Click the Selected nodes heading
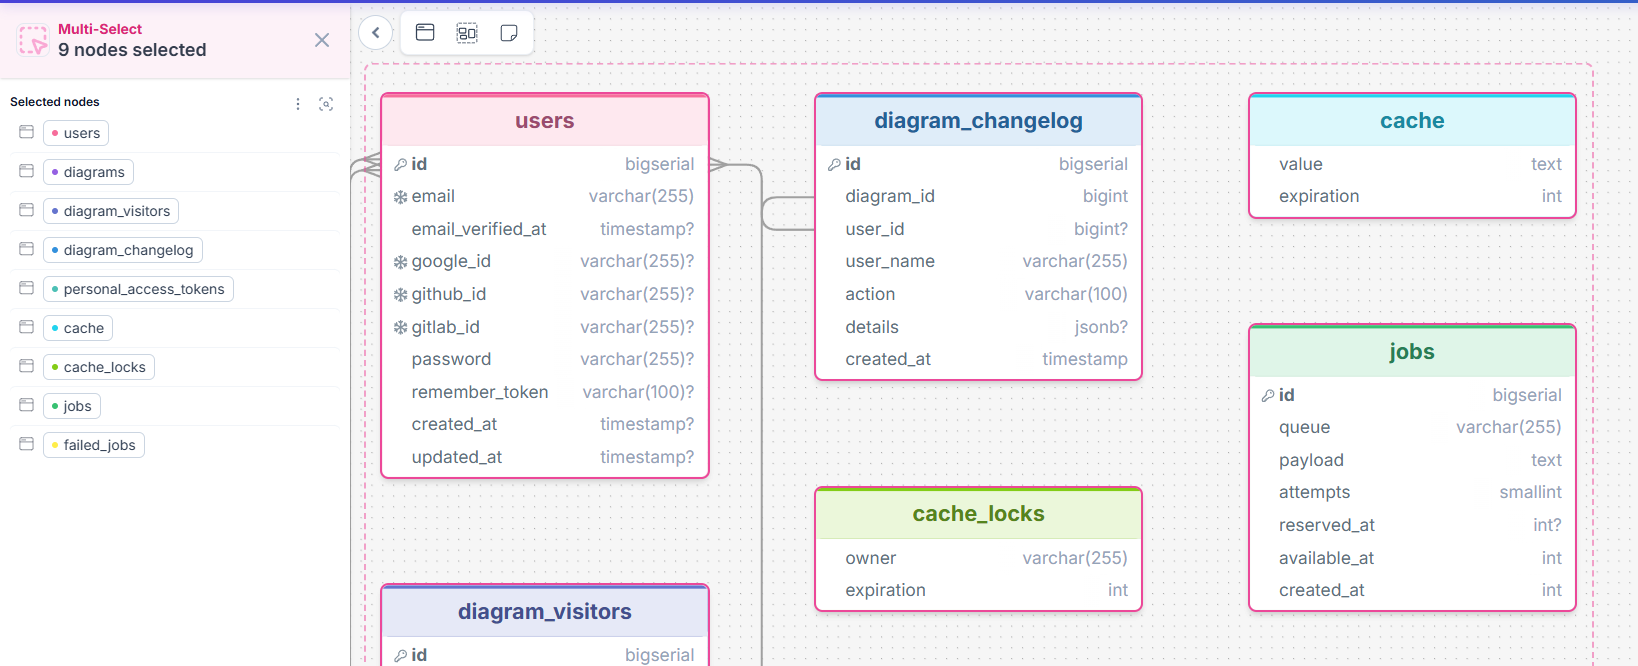The height and width of the screenshot is (666, 1638). 55,102
